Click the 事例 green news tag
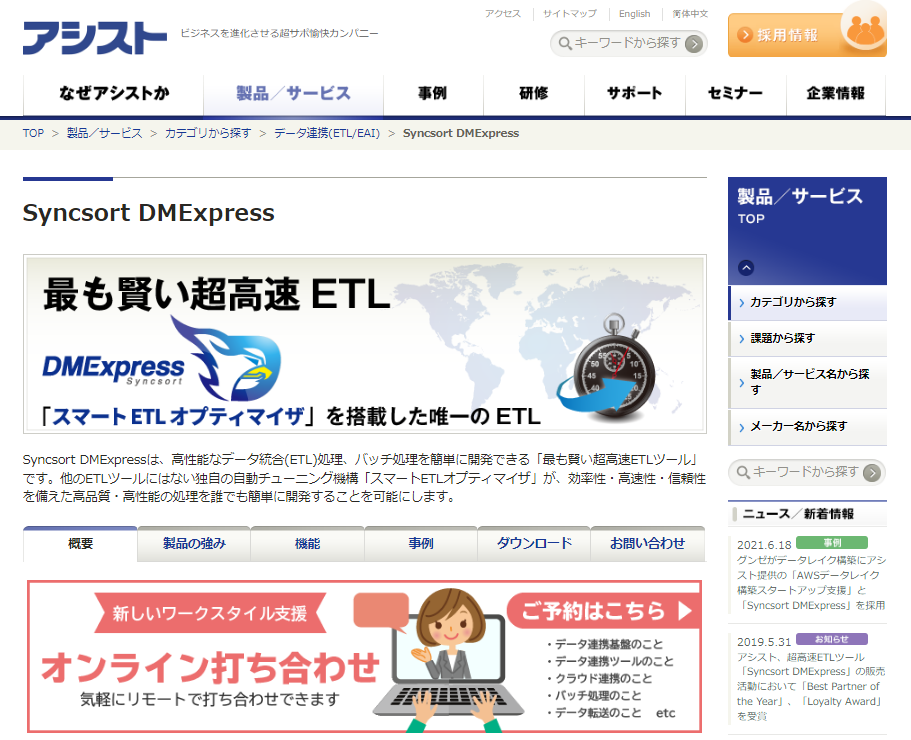Screen dimensions: 911x740 pos(831,543)
